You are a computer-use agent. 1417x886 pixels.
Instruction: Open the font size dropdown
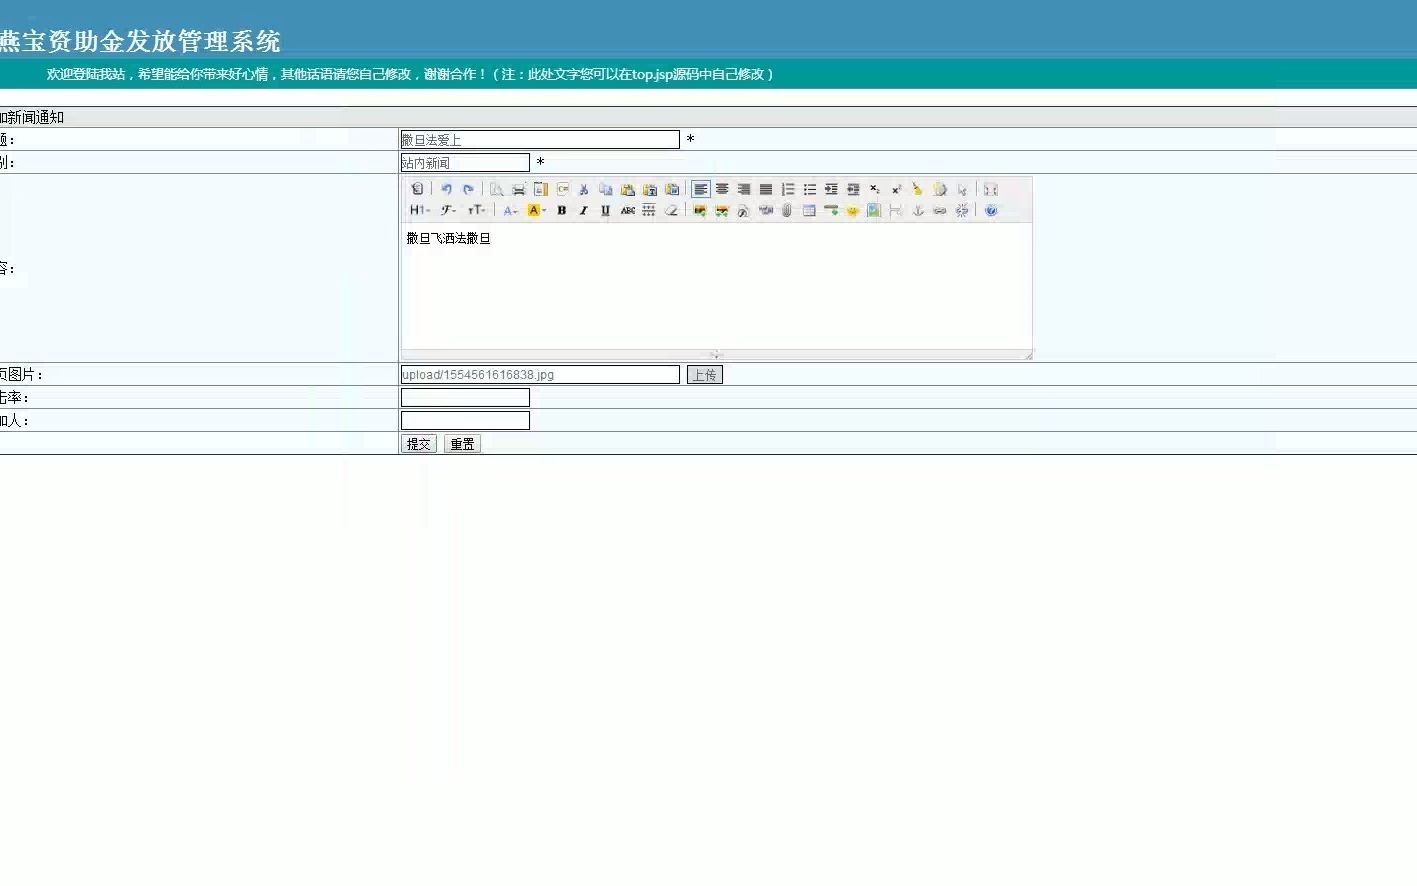tap(476, 210)
